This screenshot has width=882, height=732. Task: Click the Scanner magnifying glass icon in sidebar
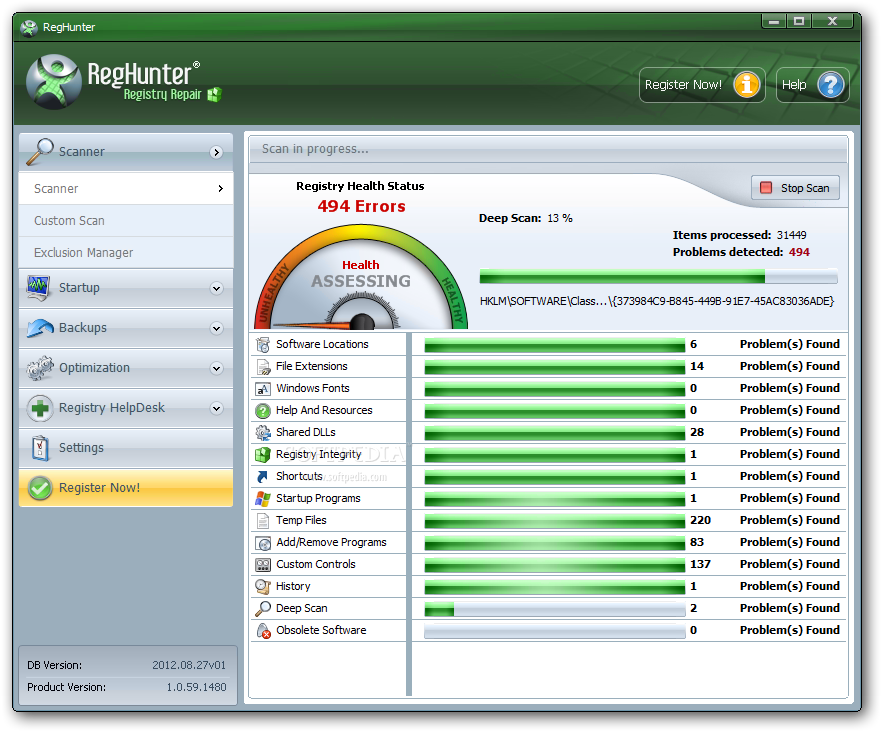click(40, 152)
